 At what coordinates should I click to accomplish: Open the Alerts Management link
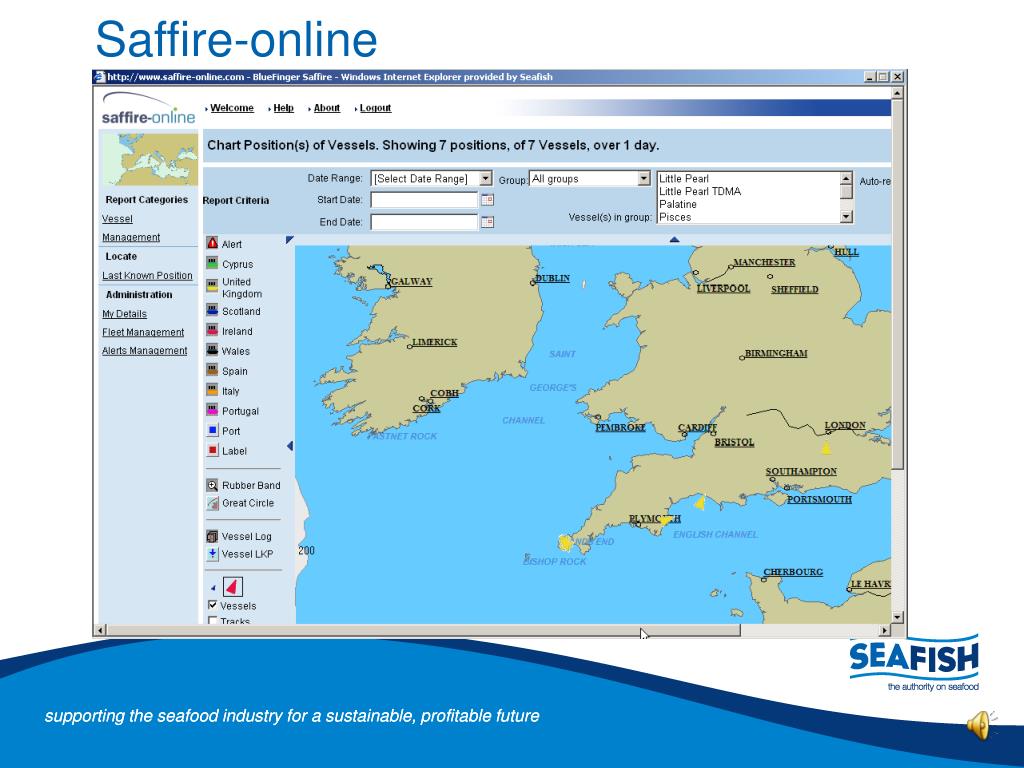(x=144, y=351)
